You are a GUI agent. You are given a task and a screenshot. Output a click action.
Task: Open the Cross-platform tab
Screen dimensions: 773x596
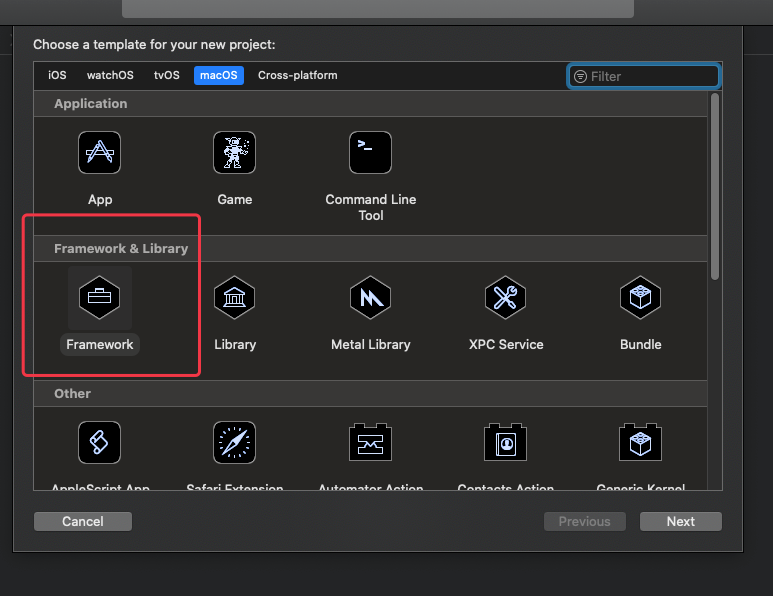click(298, 75)
